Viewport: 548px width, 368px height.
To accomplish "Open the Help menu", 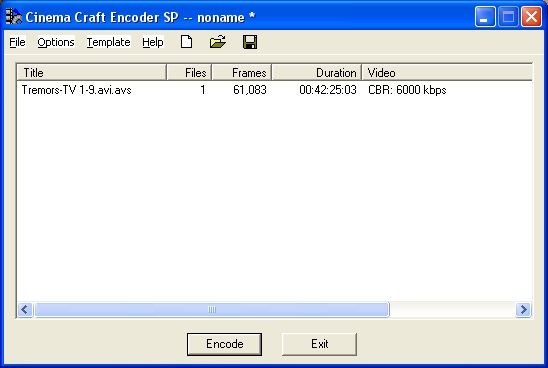I will 153,42.
